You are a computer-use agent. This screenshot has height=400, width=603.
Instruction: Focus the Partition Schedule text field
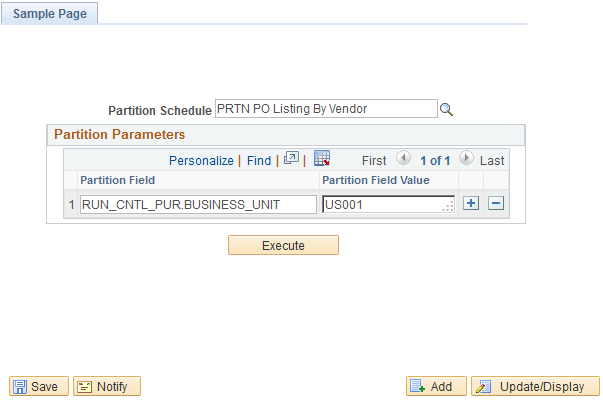(x=326, y=109)
